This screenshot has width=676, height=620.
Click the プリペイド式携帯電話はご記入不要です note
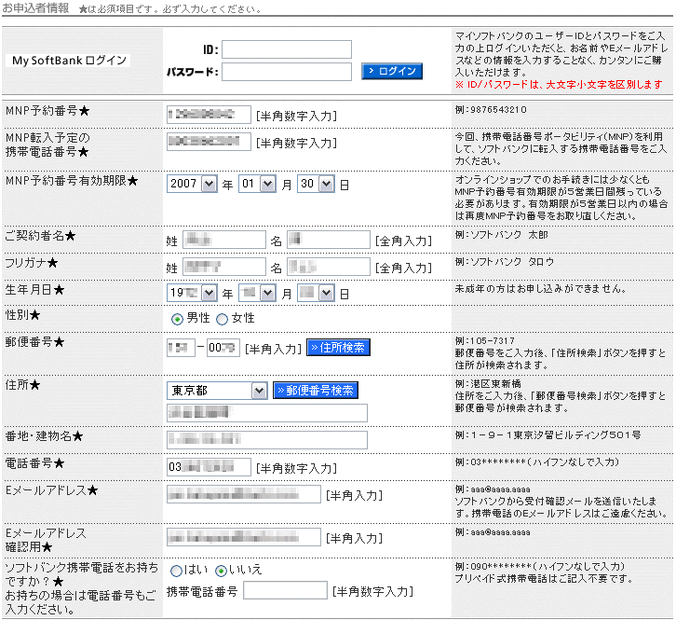544,579
